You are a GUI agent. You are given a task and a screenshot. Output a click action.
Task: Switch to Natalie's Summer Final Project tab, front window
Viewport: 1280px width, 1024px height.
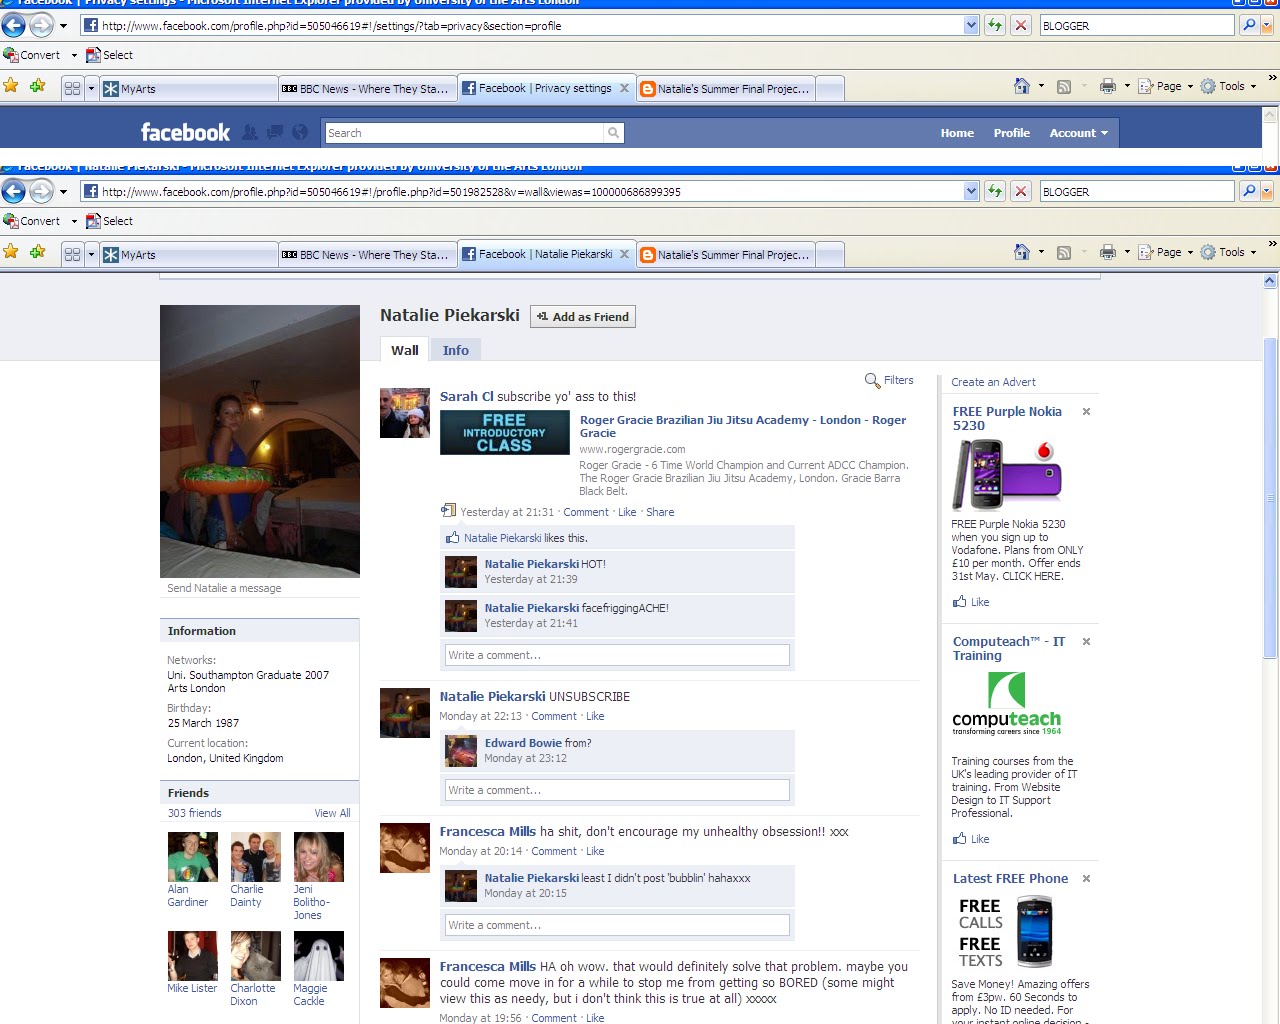726,255
